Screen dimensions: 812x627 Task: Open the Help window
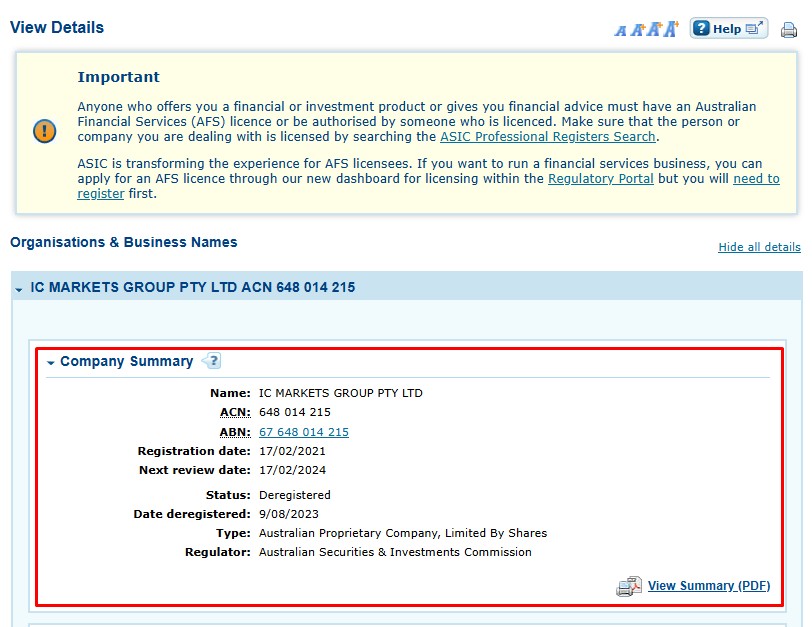click(729, 28)
